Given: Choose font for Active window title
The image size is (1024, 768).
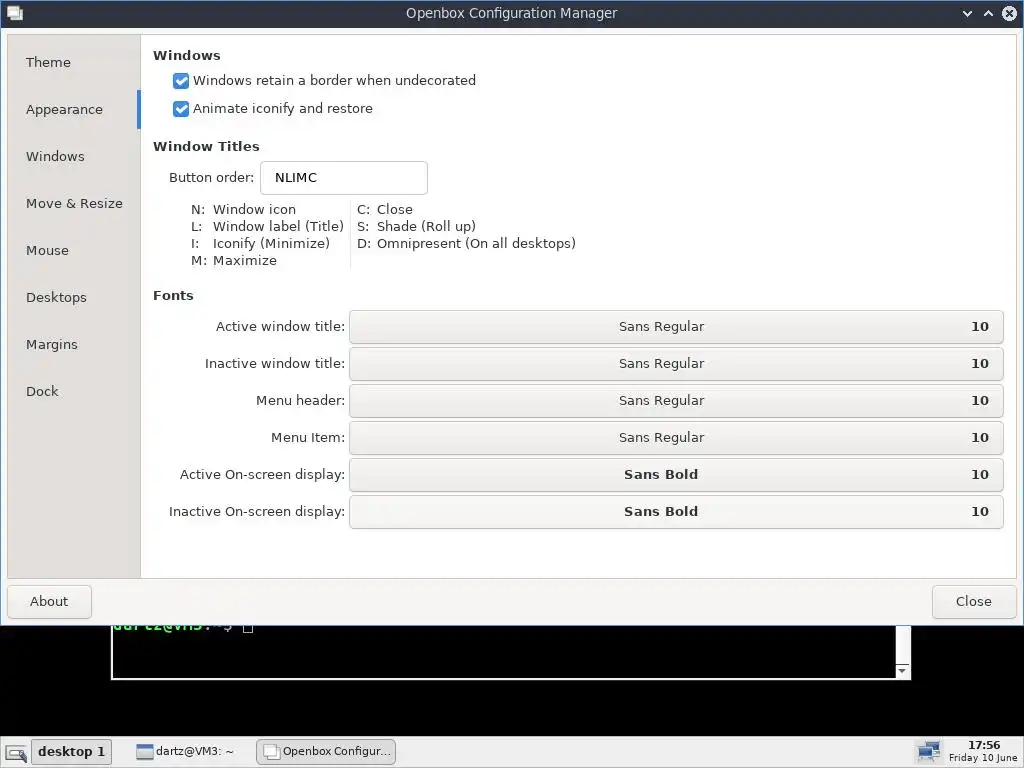Looking at the screenshot, I should [x=676, y=327].
